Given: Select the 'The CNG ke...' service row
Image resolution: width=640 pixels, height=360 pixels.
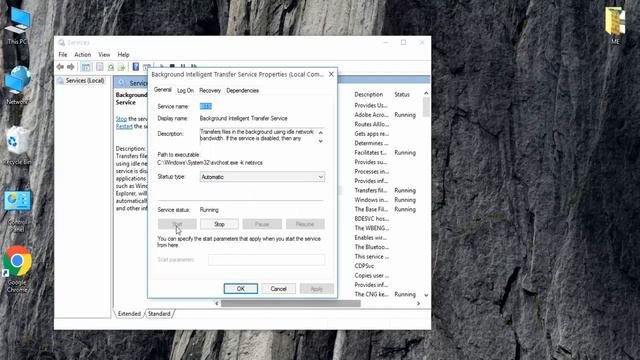Looking at the screenshot, I should (385, 294).
